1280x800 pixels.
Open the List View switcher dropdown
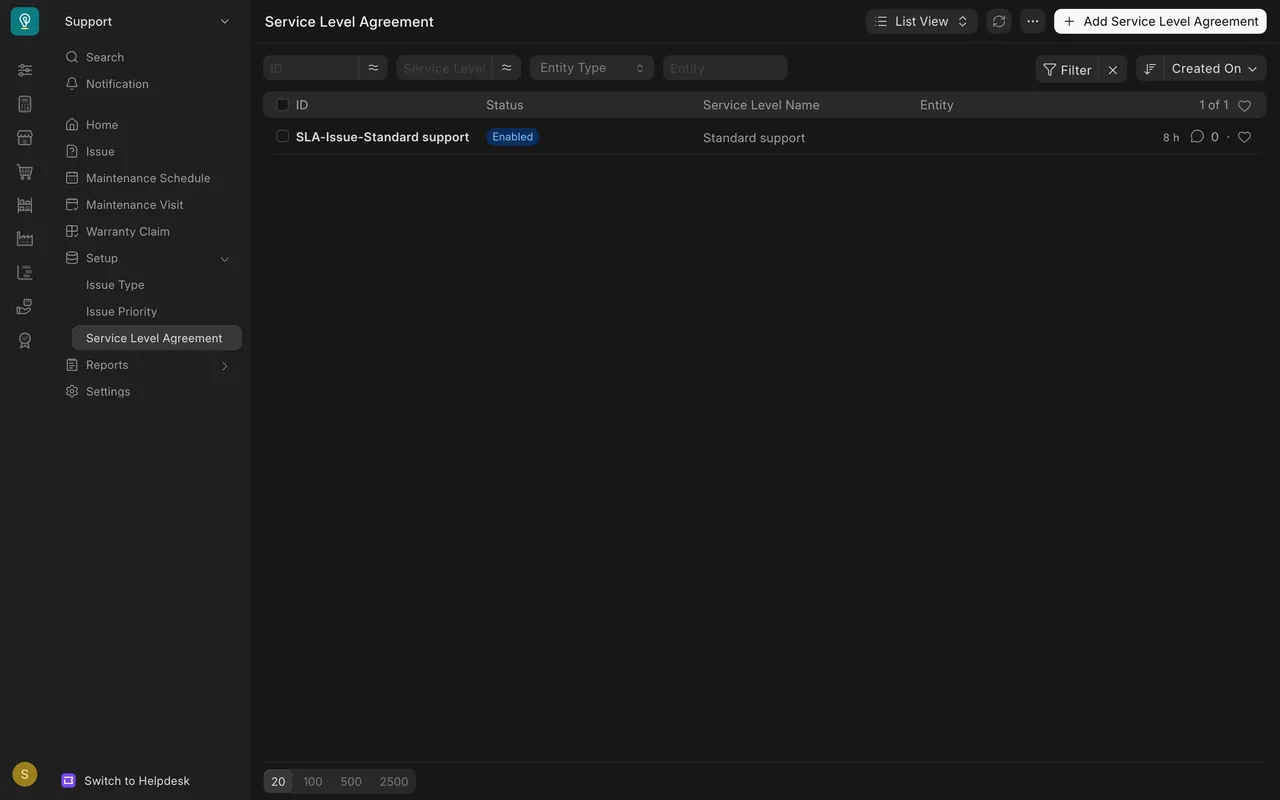tap(921, 21)
